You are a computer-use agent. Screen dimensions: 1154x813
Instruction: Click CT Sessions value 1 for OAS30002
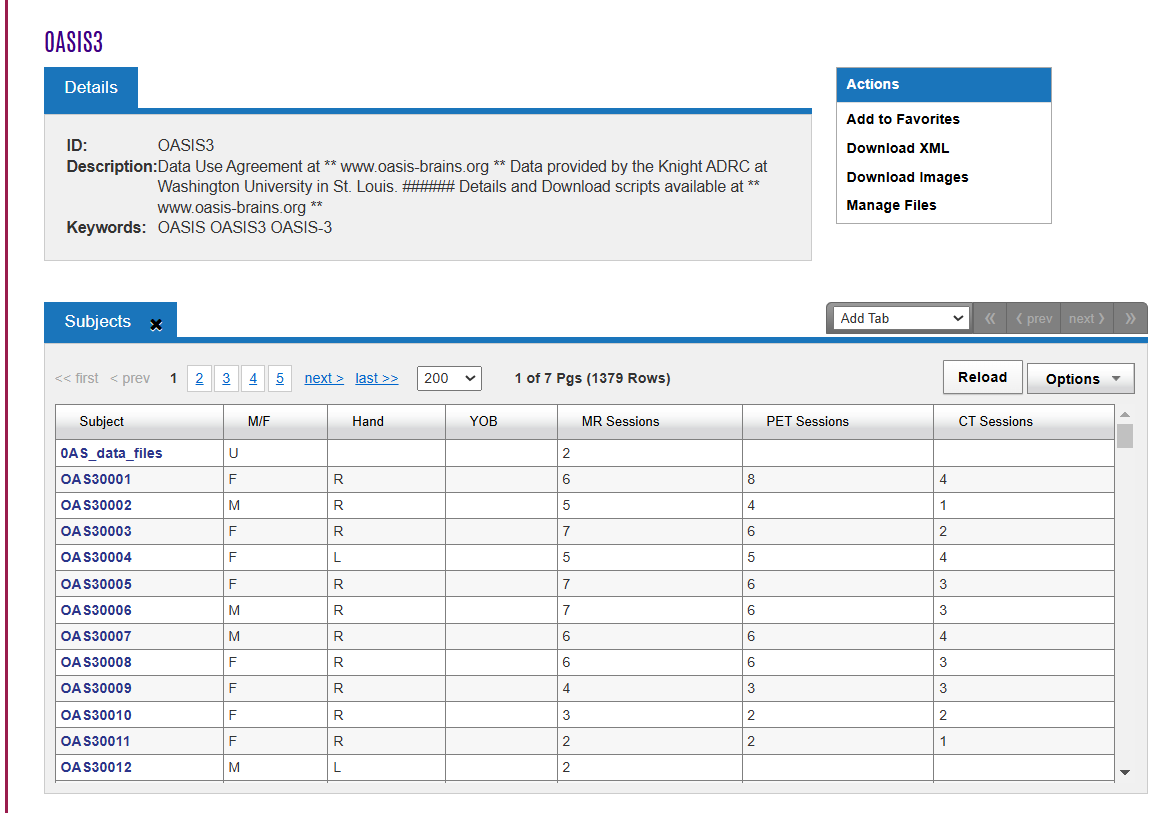[943, 505]
